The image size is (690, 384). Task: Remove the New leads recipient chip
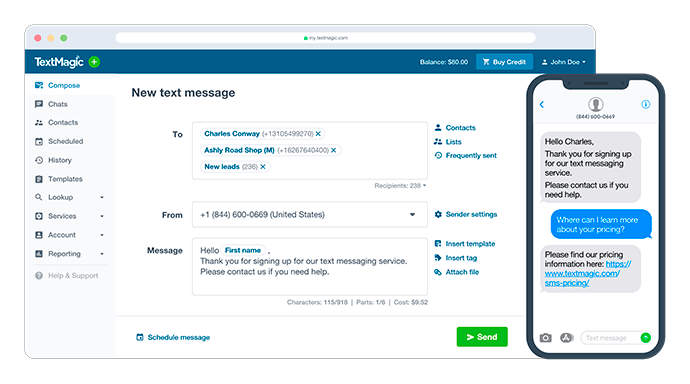click(x=263, y=167)
